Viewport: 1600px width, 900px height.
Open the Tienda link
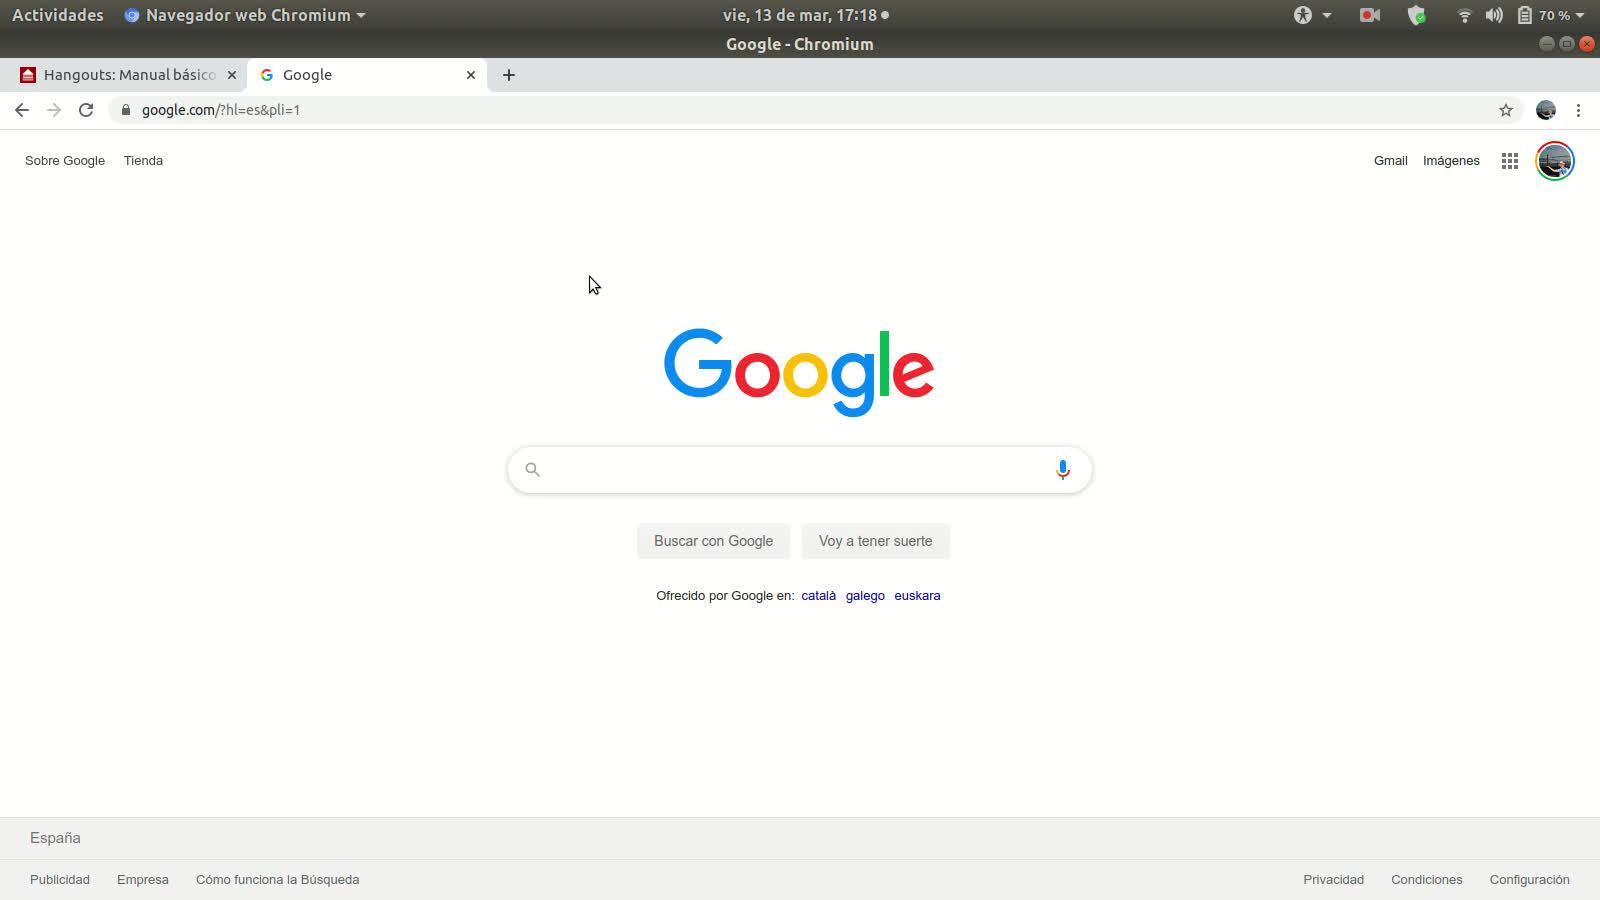click(143, 161)
